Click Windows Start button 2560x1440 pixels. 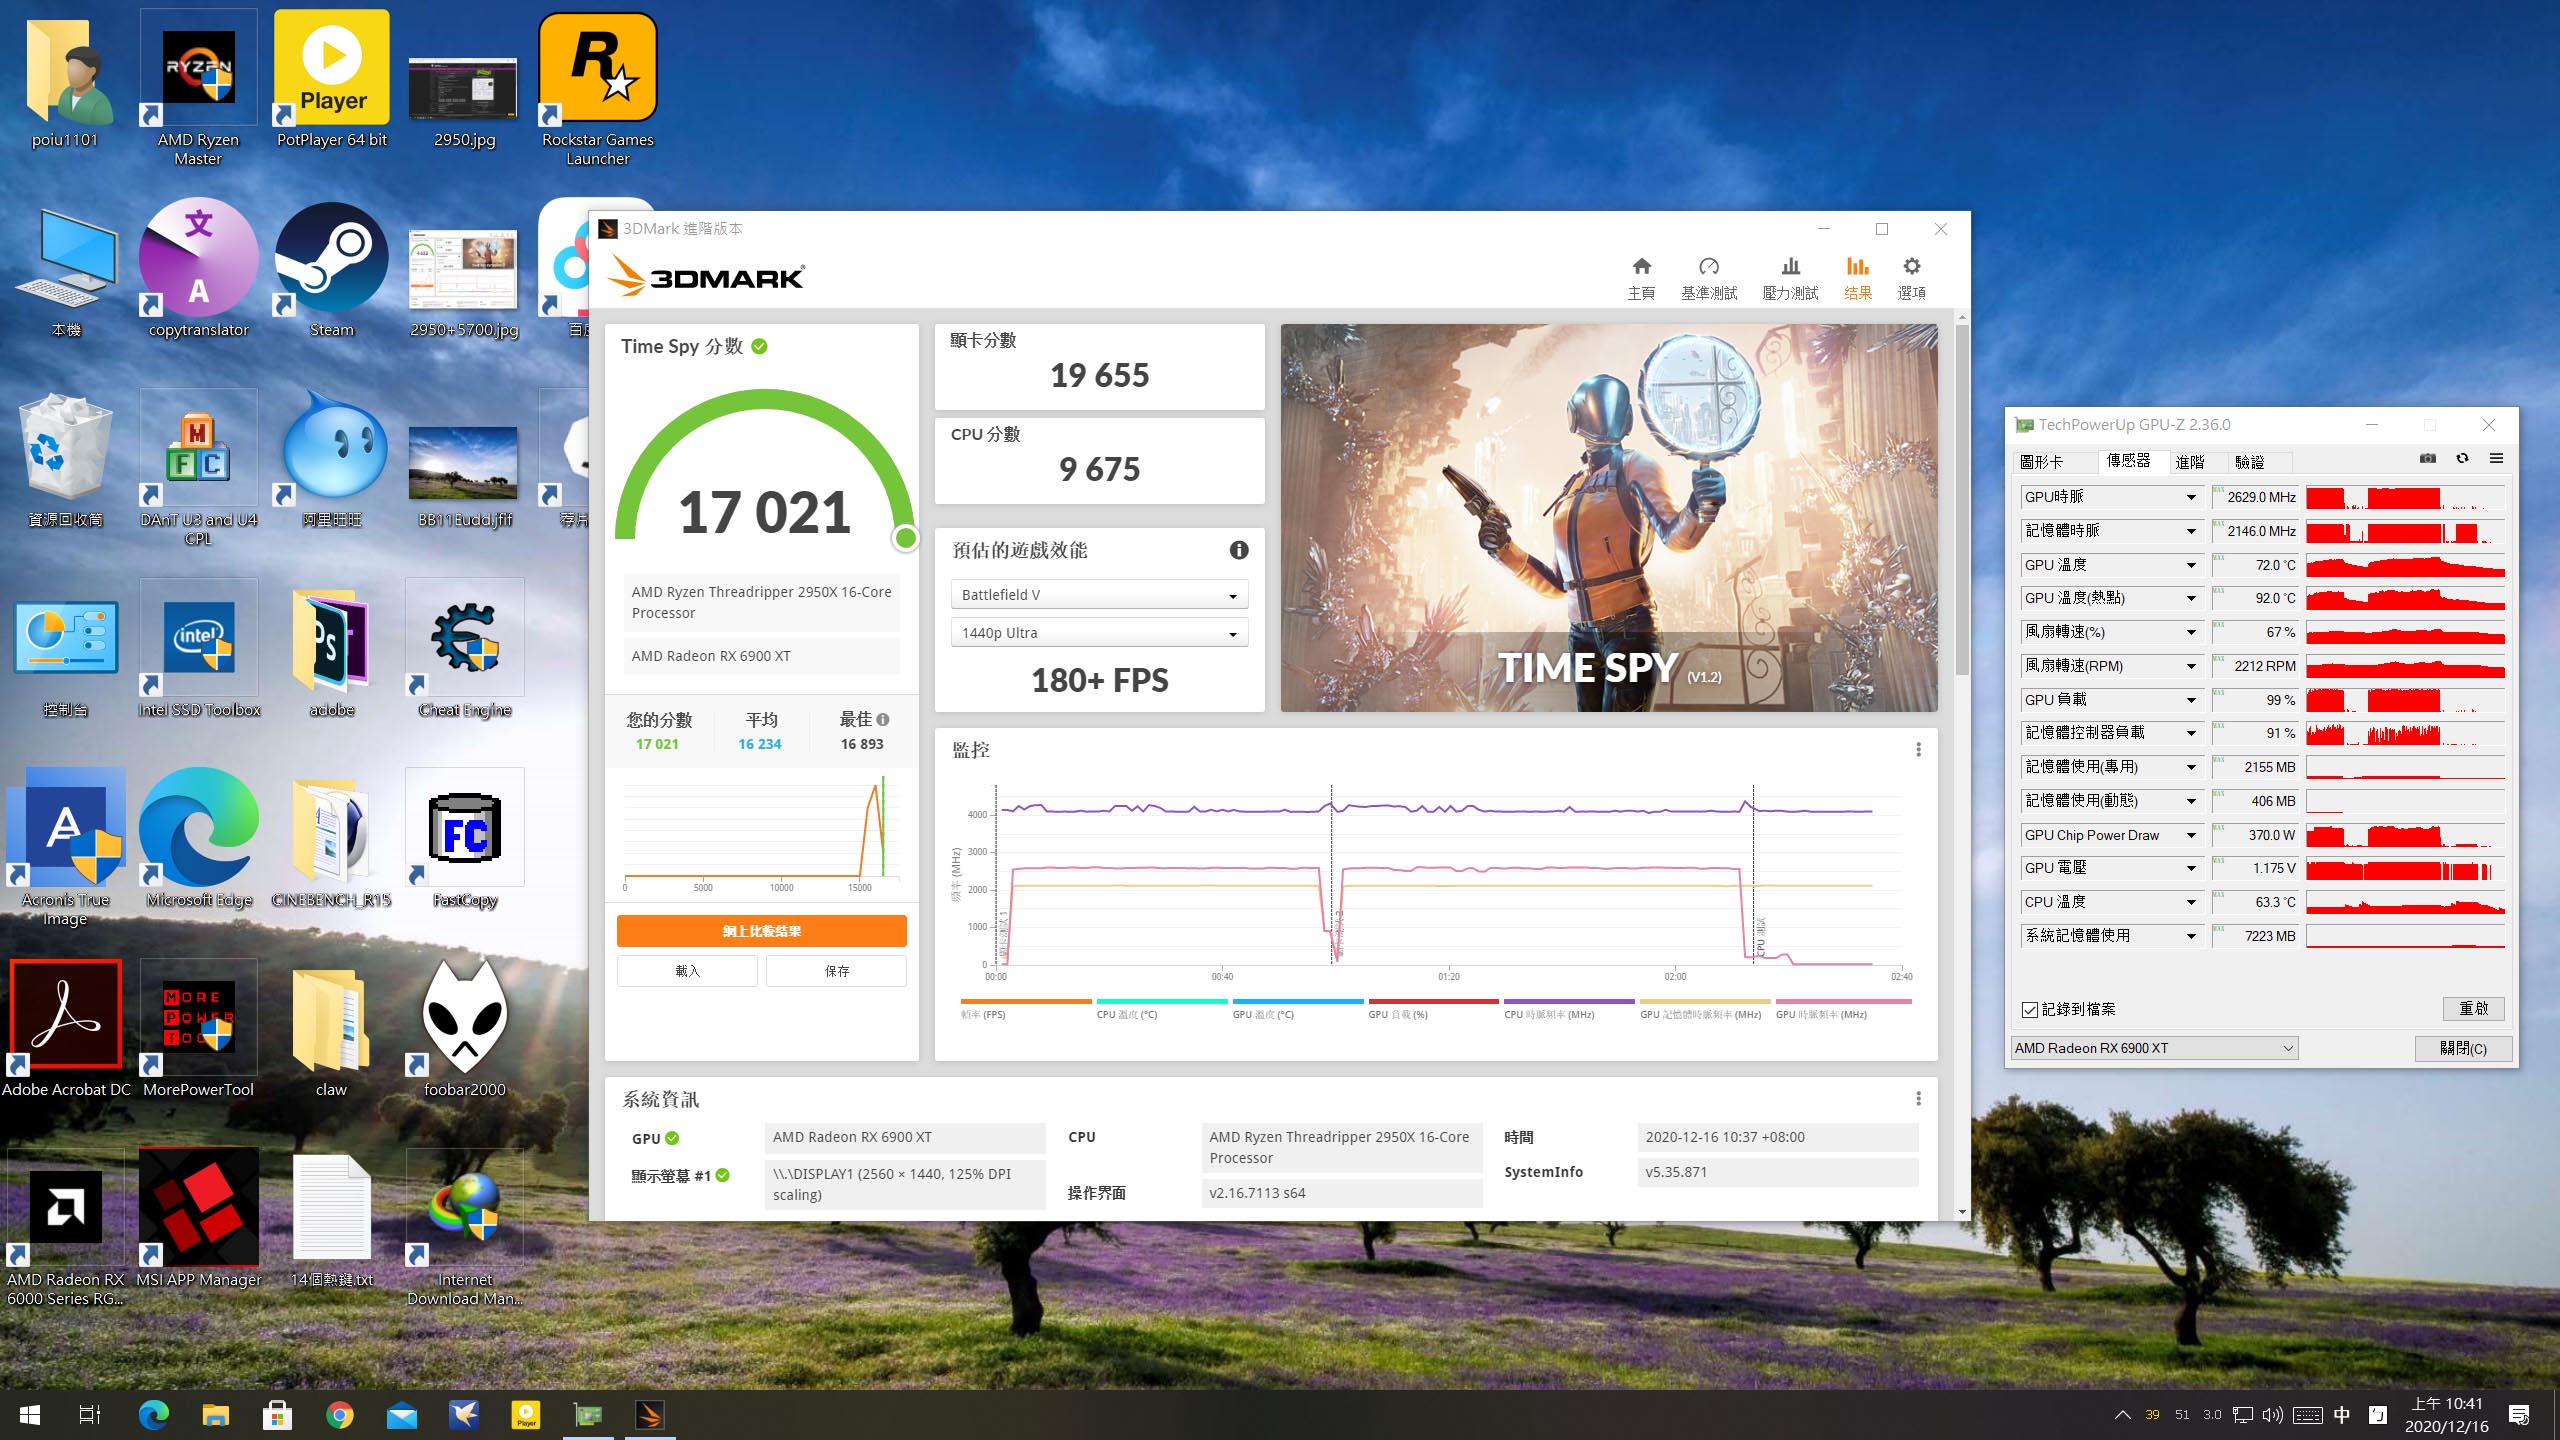click(30, 1415)
